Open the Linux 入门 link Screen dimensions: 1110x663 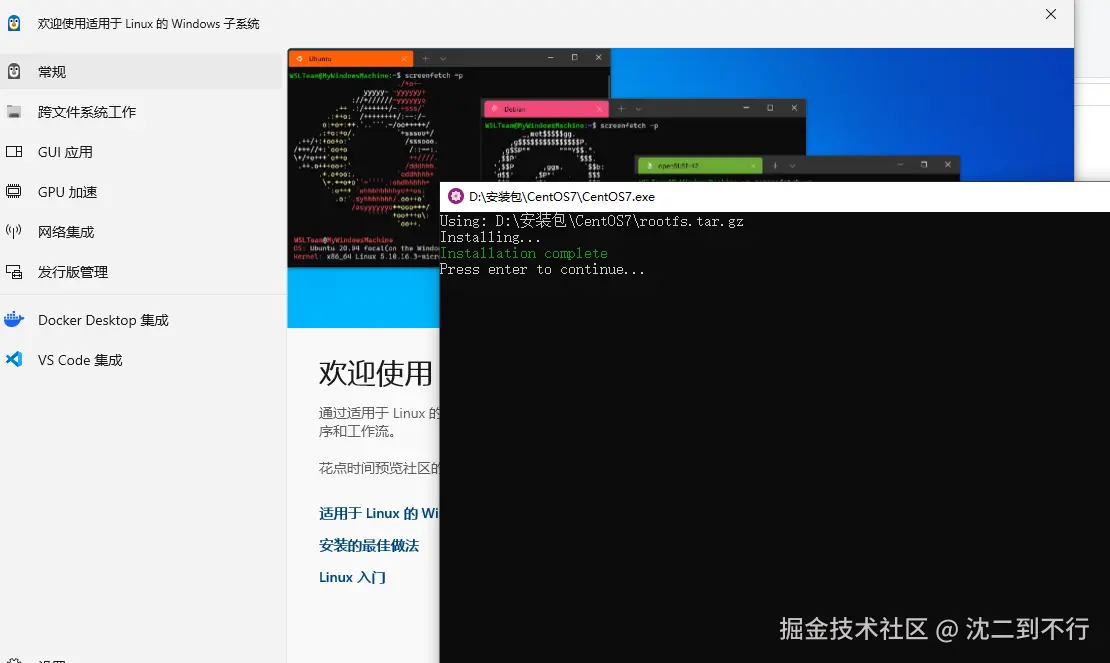click(352, 577)
